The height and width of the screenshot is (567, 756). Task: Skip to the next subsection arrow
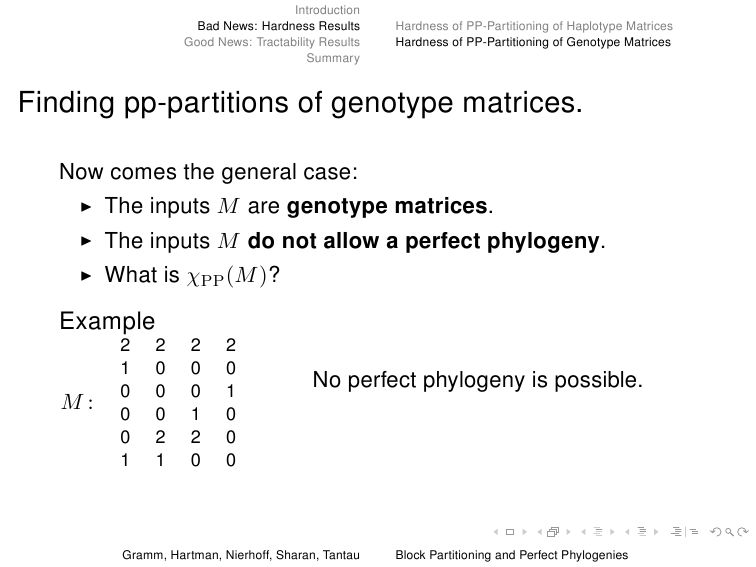point(612,532)
